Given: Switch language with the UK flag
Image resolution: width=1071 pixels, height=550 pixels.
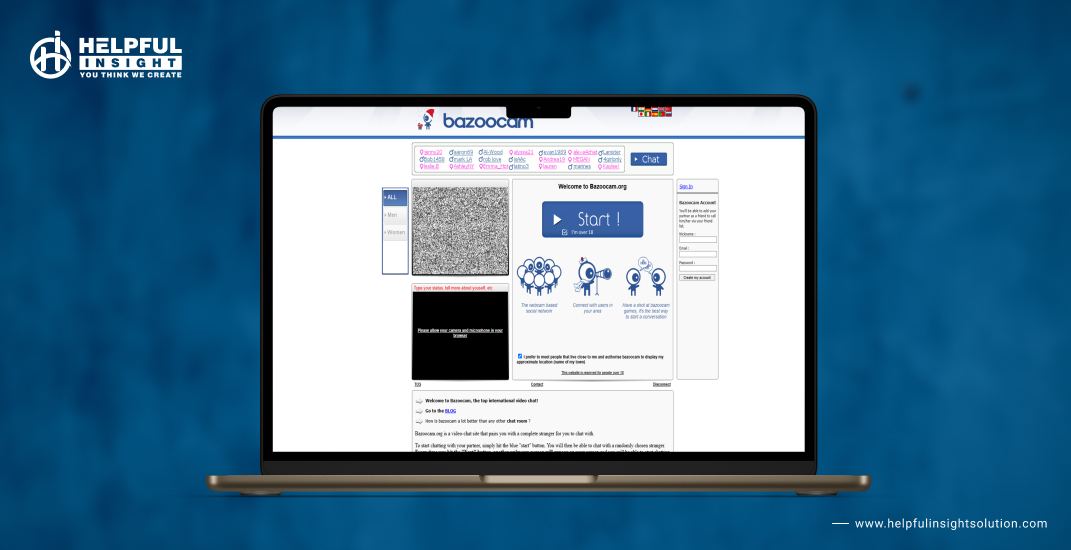Looking at the screenshot, I should (x=662, y=109).
